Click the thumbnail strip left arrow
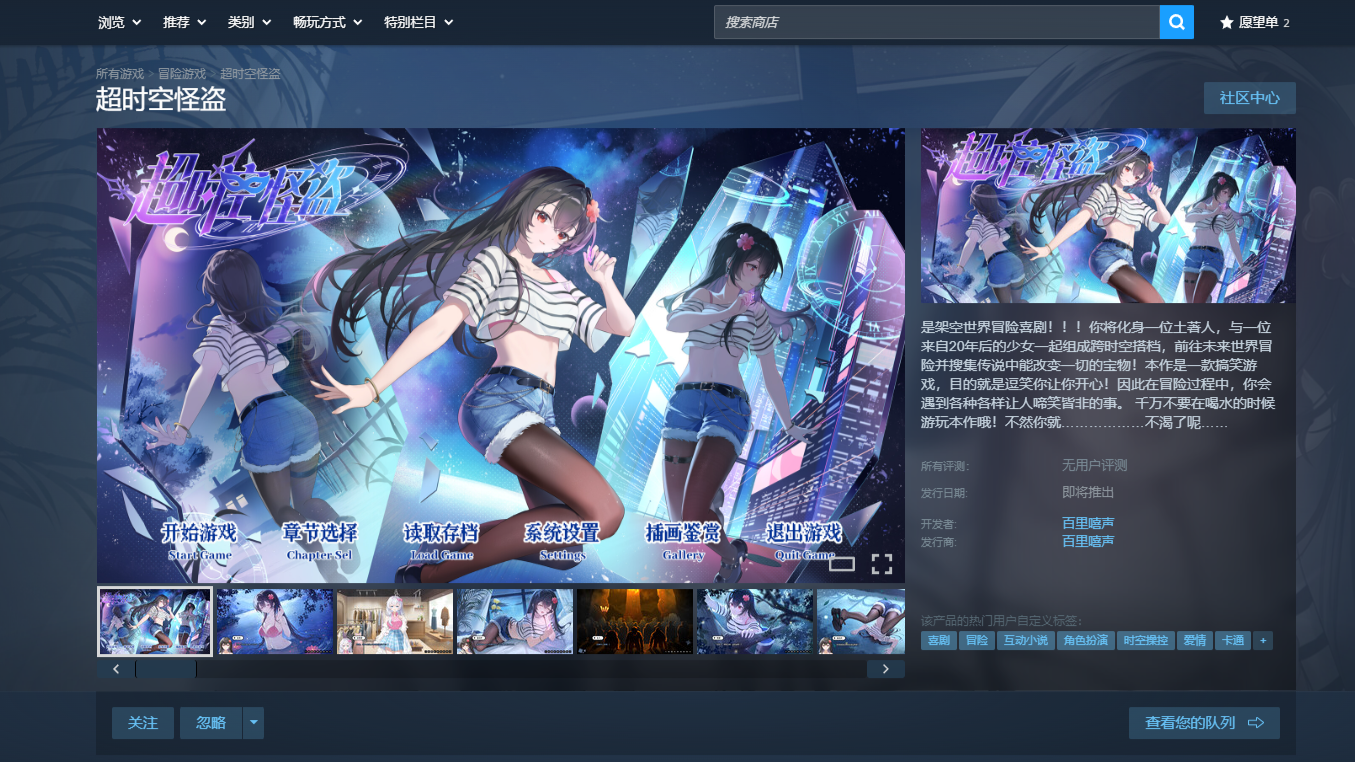The image size is (1355, 762). (116, 669)
